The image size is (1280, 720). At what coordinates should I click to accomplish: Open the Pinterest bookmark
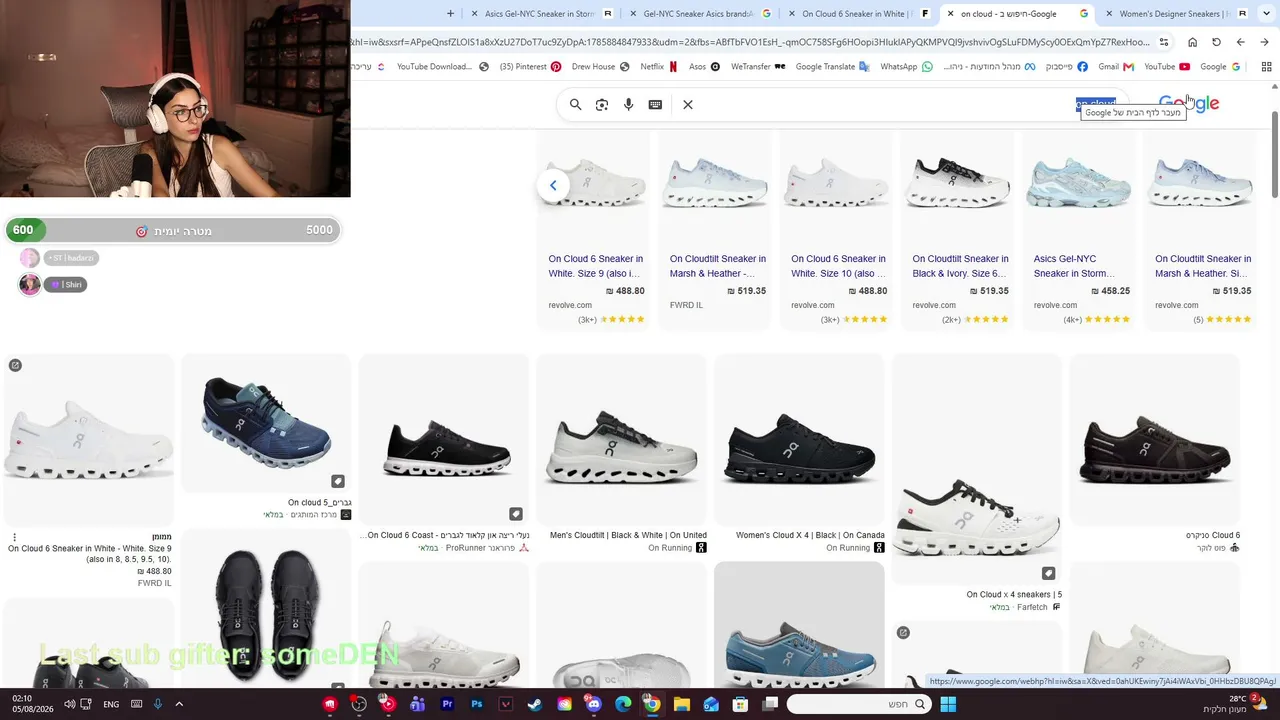tap(530, 67)
